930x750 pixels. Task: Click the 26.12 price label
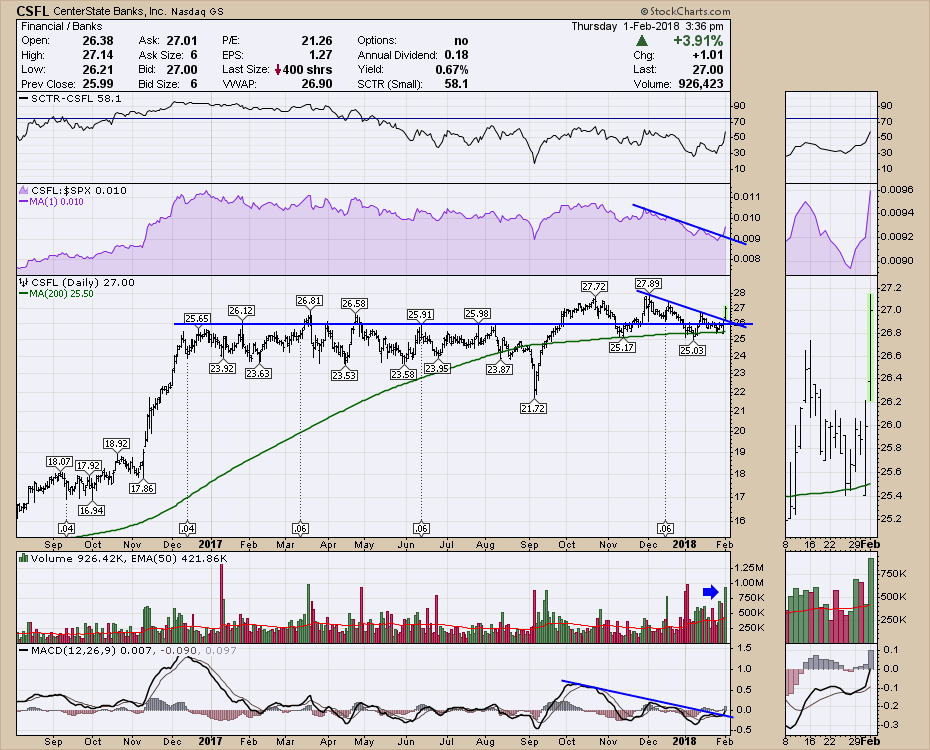pyautogui.click(x=241, y=311)
